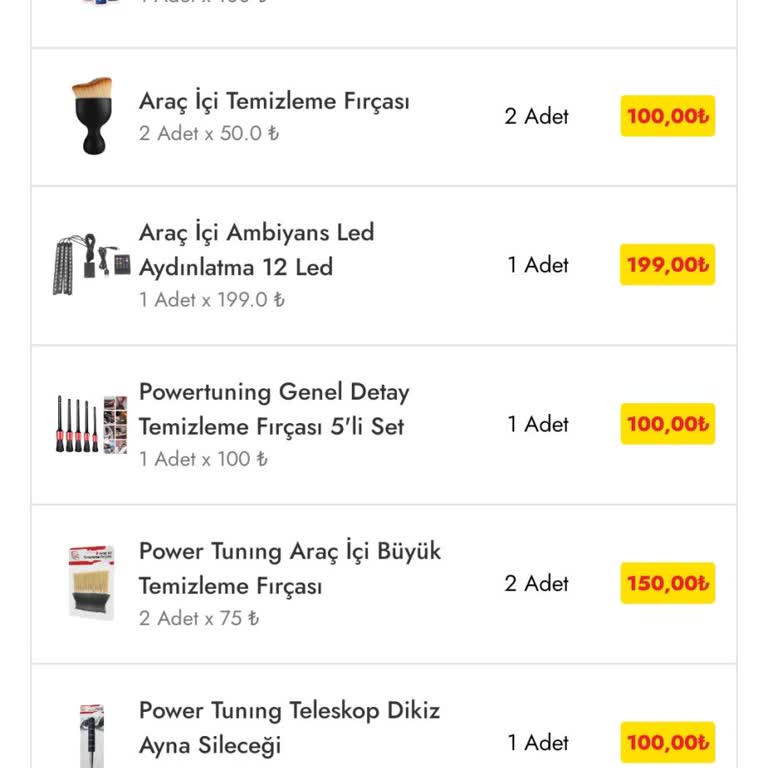Click the 100,00₺ badge for the 5'li Set
The width and height of the screenshot is (768, 768).
(x=667, y=424)
